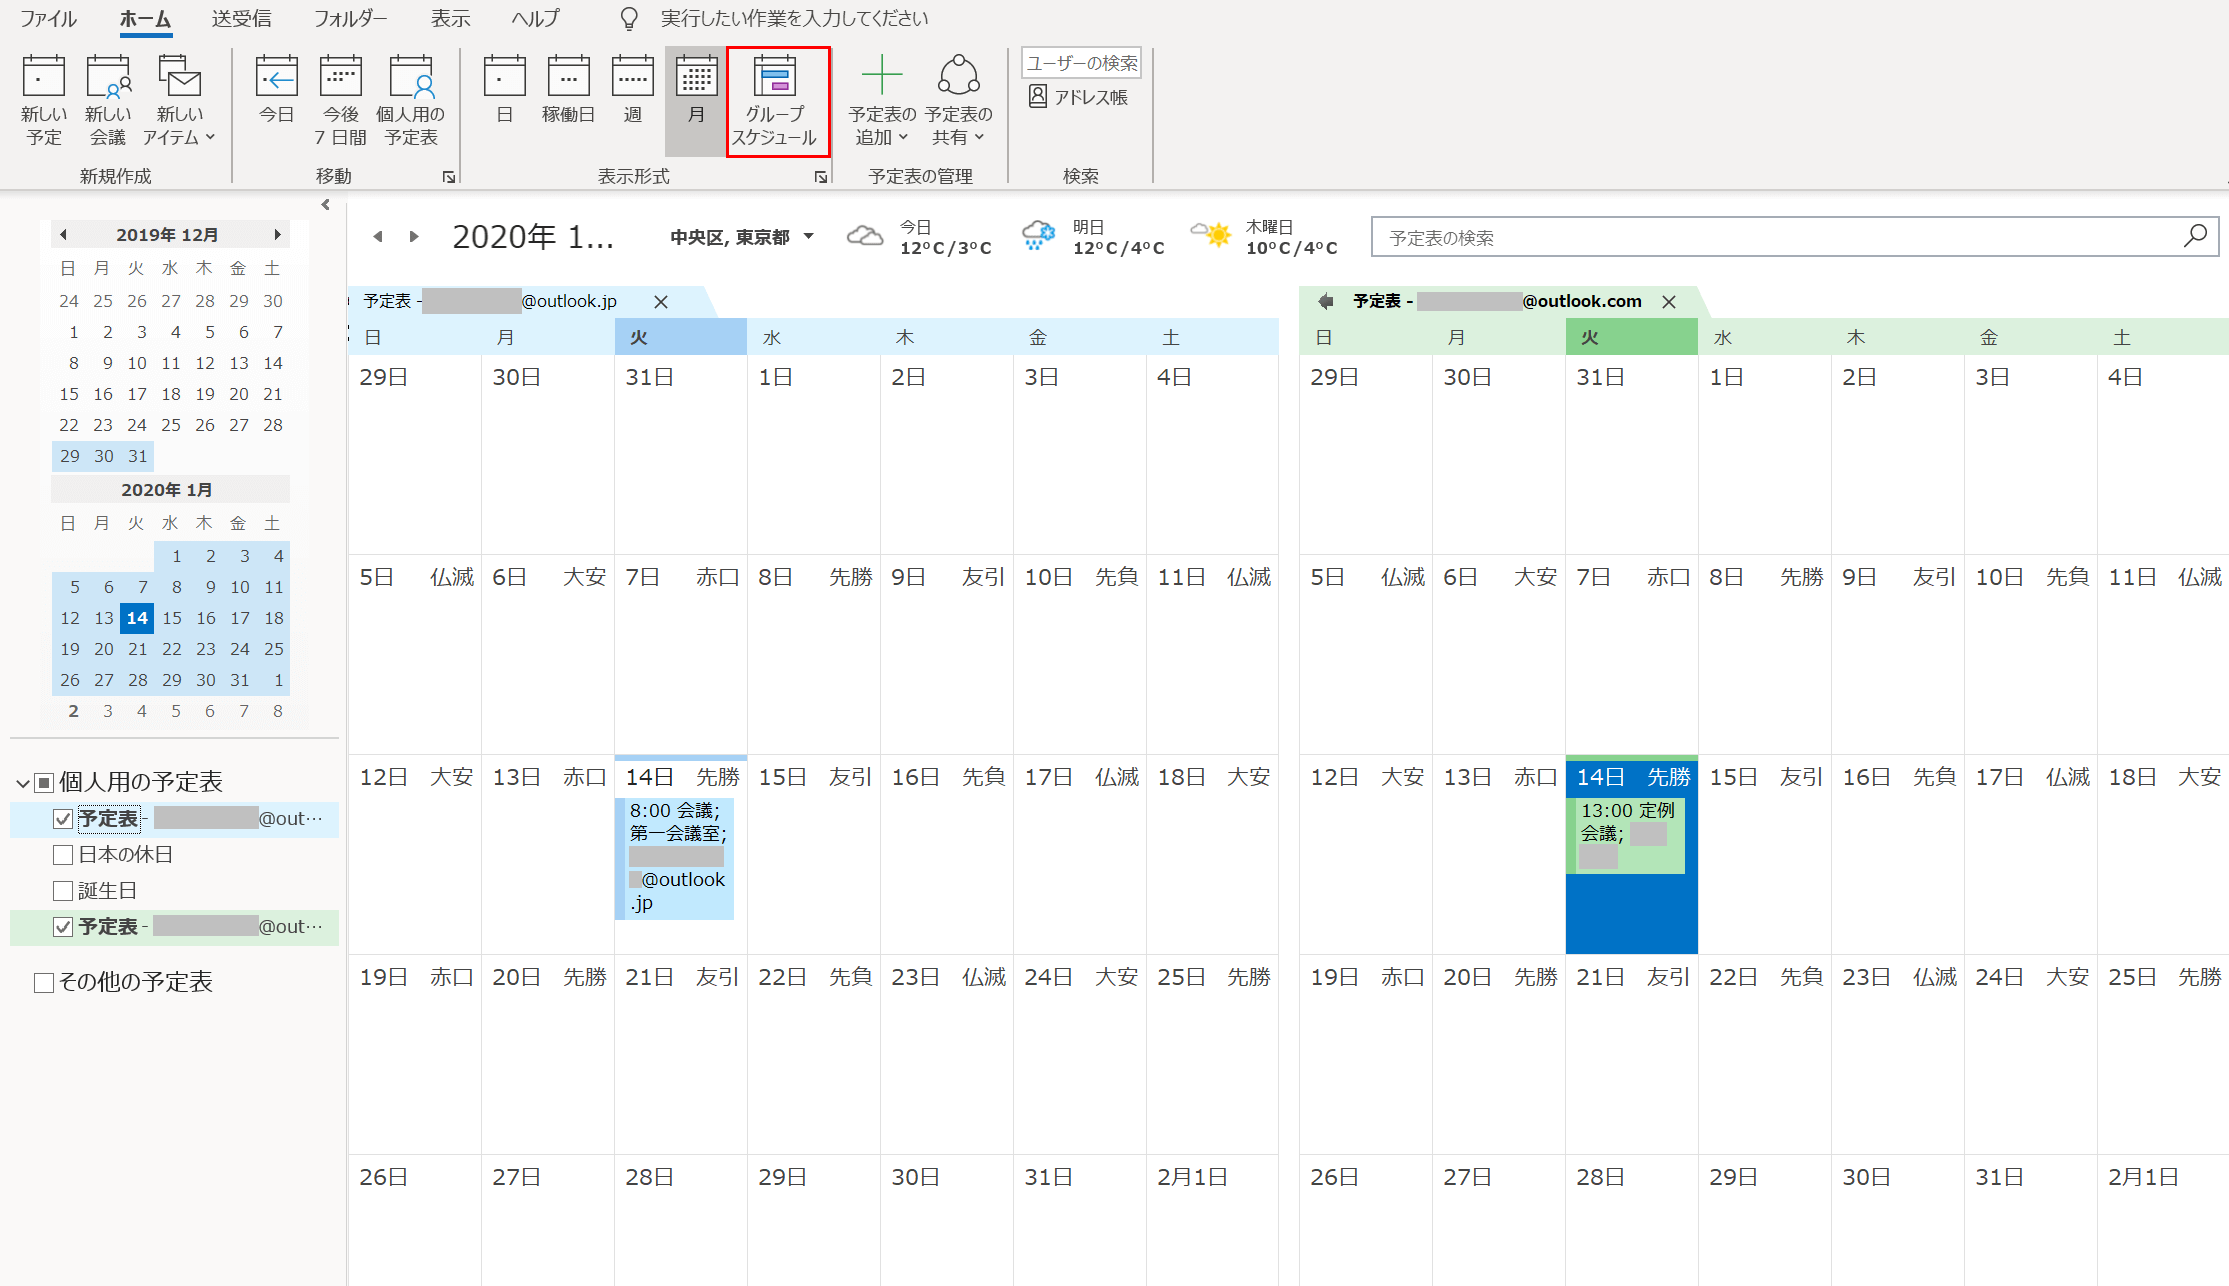2229x1286 pixels.
Task: Switch to Work Week view (稼働日)
Action: [x=568, y=90]
